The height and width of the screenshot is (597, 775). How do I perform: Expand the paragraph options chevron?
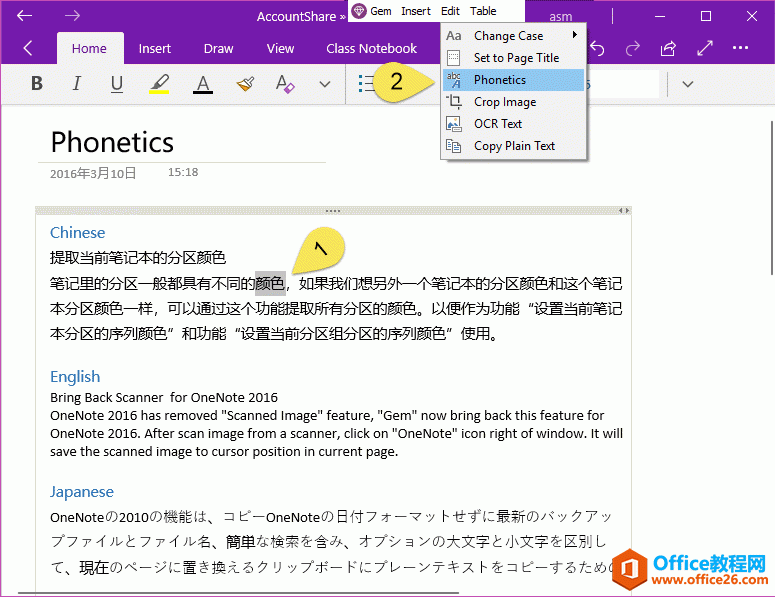688,84
